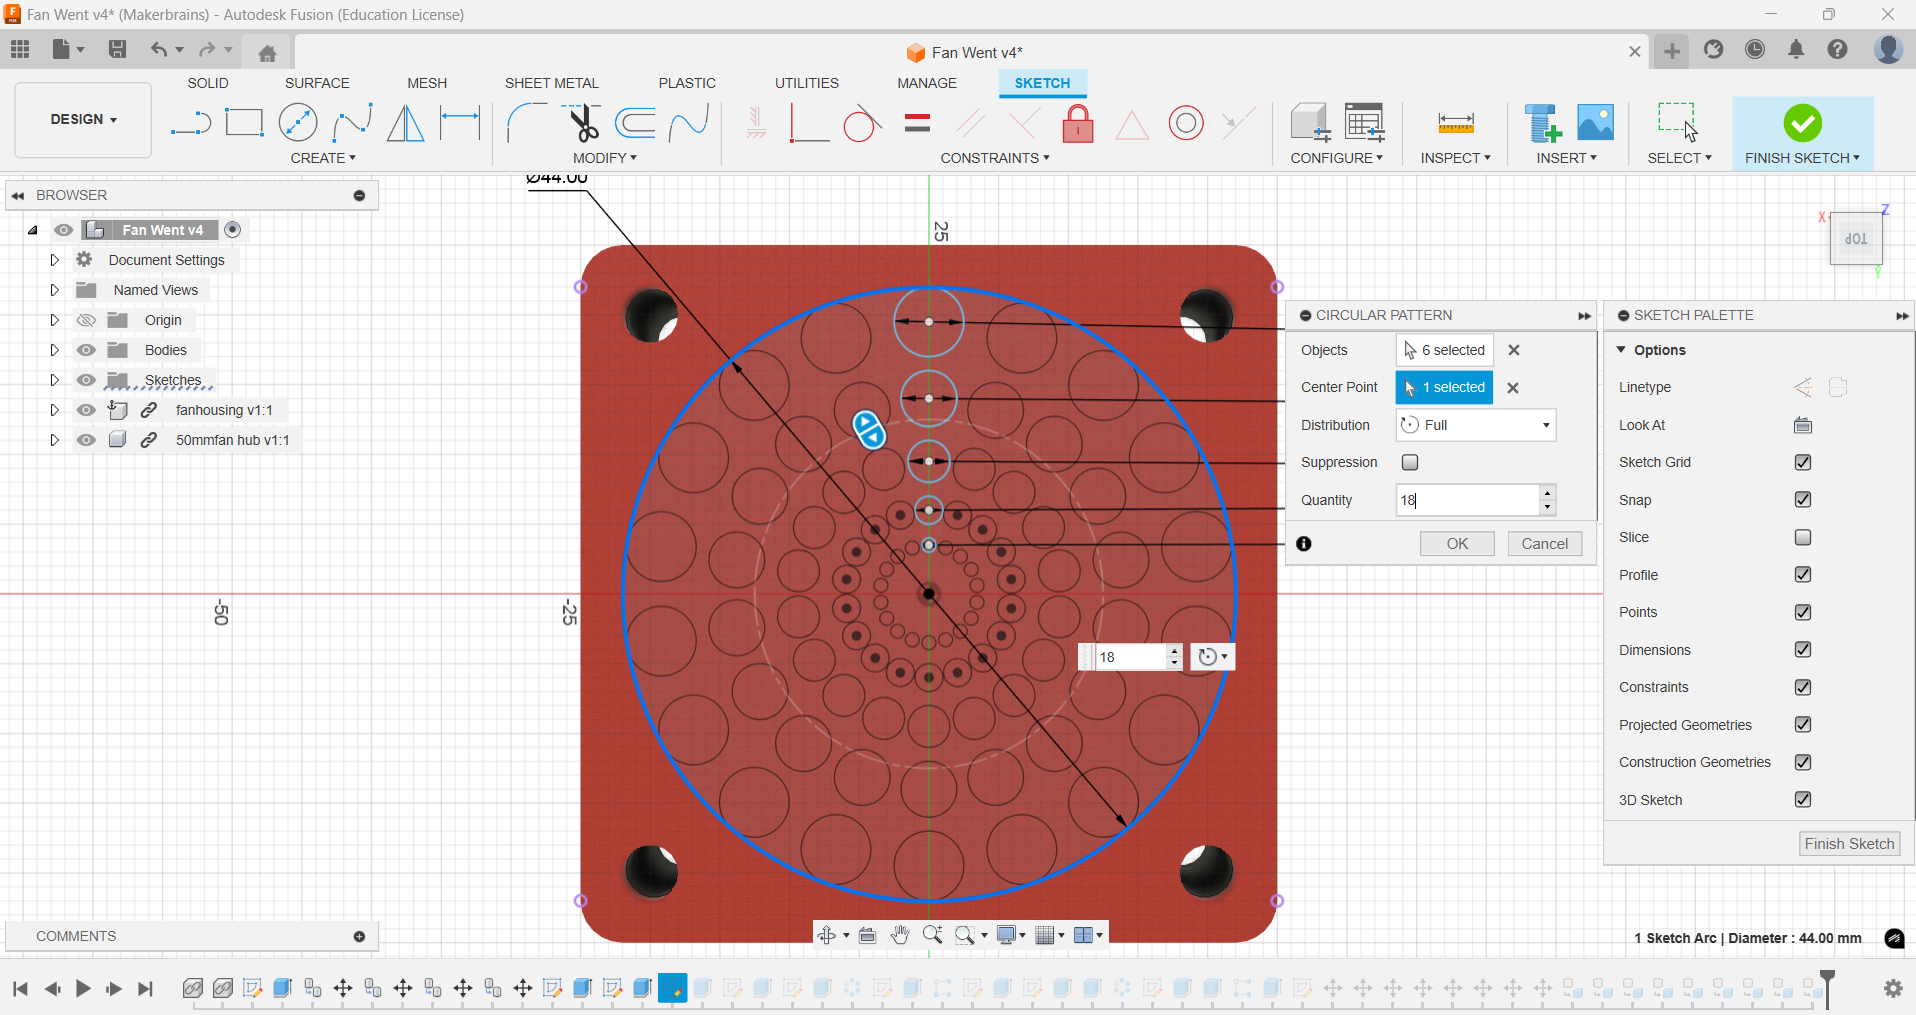Open the Insert Canvas tool
Screen dimensions: 1916x1015
[x=1594, y=122]
